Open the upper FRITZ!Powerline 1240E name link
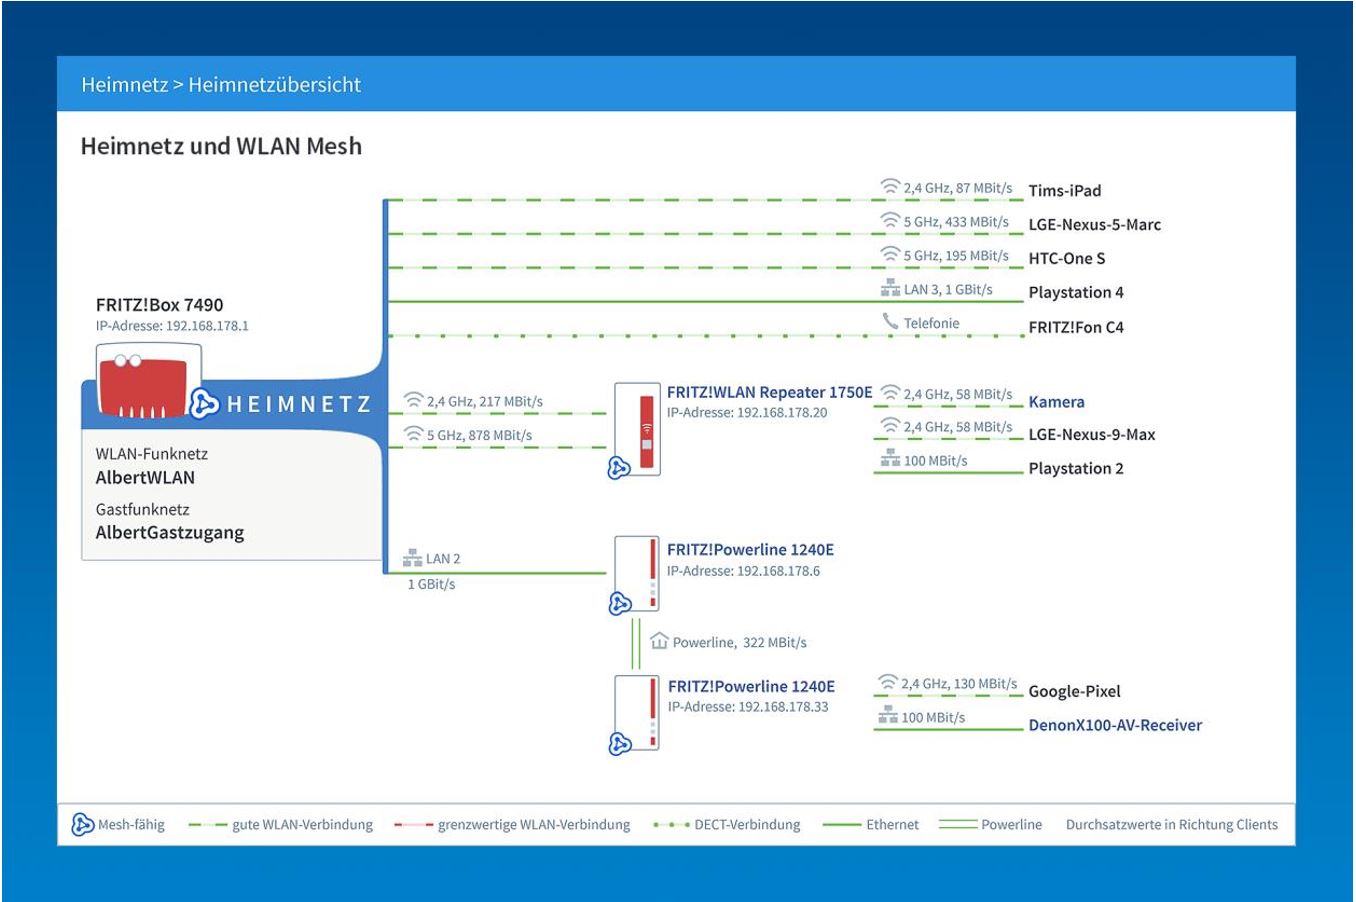The width and height of the screenshot is (1356, 902). point(750,549)
